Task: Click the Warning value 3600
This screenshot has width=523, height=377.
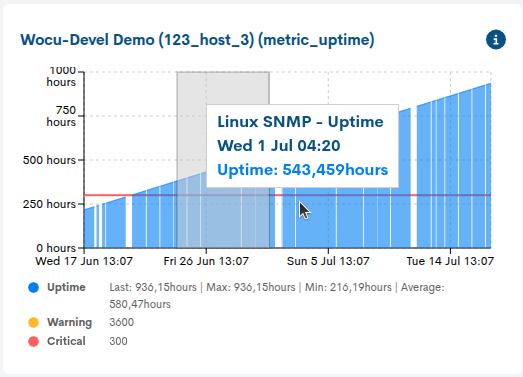Action: coord(121,322)
